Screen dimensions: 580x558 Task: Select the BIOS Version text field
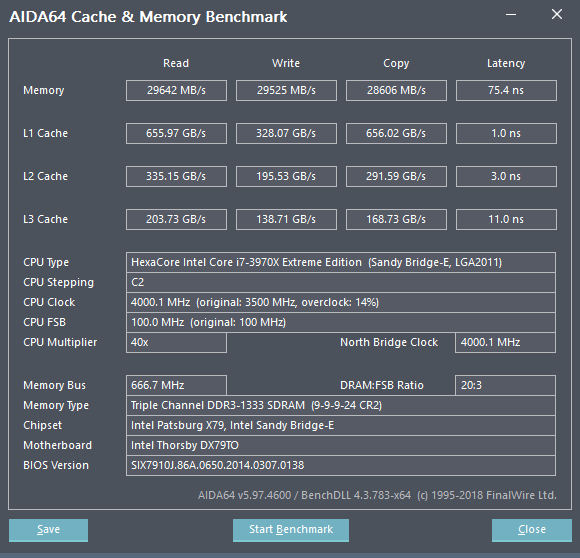point(341,465)
